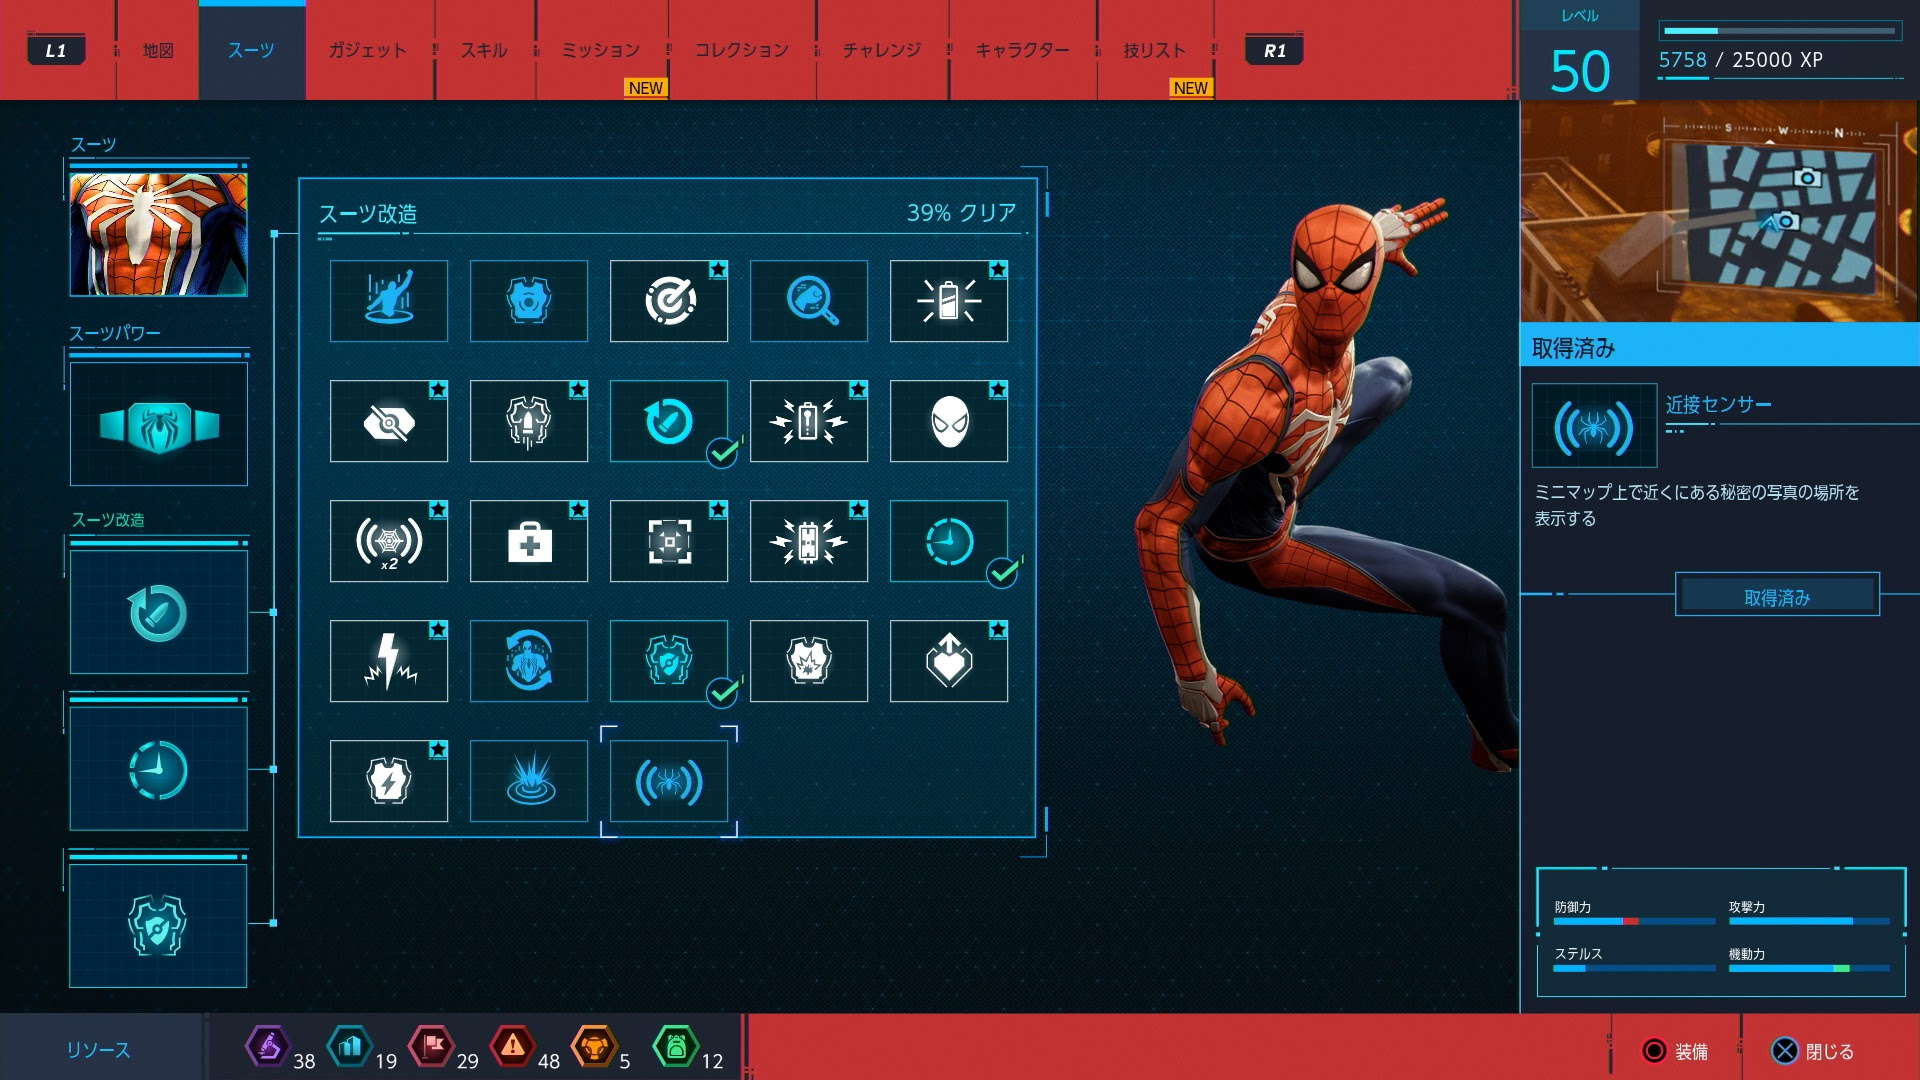1920x1080 pixels.
Task: Click the crime token warning resource icon
Action: click(513, 1047)
